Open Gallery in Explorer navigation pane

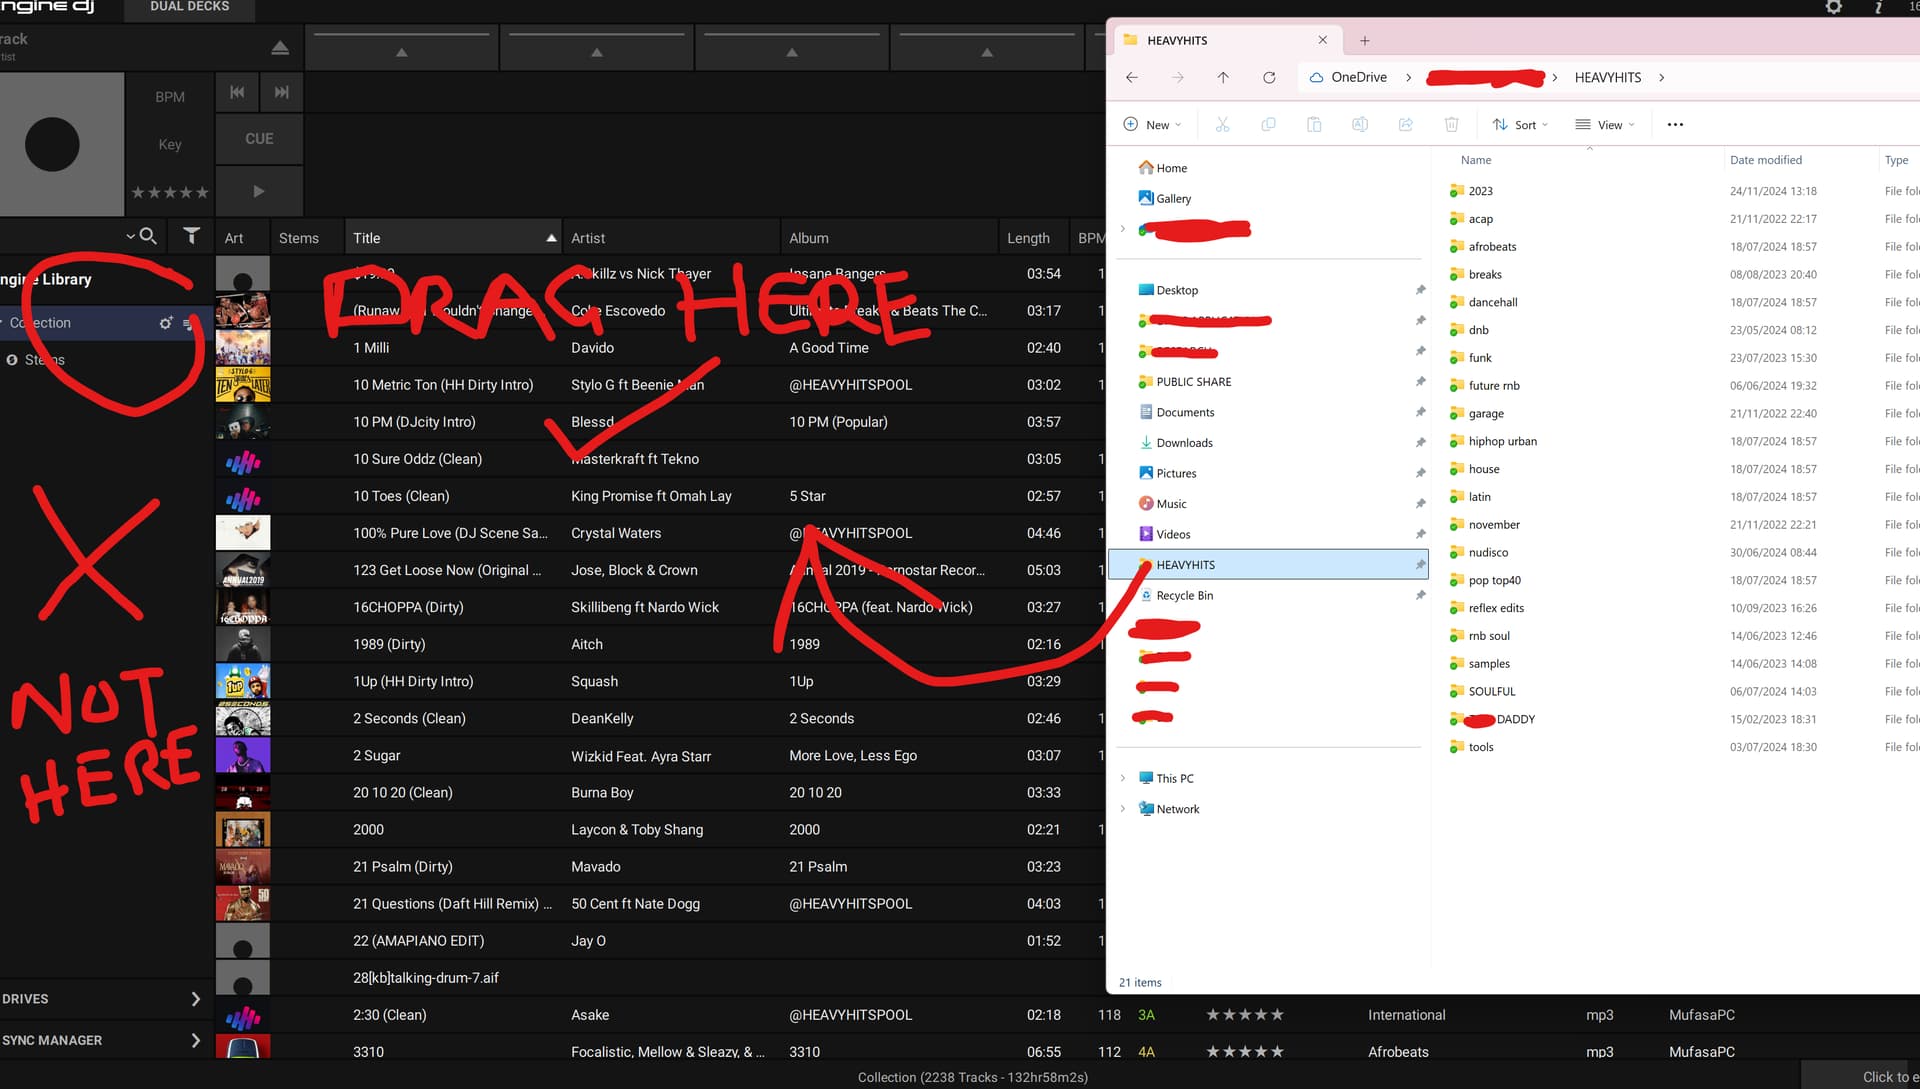tap(1165, 199)
